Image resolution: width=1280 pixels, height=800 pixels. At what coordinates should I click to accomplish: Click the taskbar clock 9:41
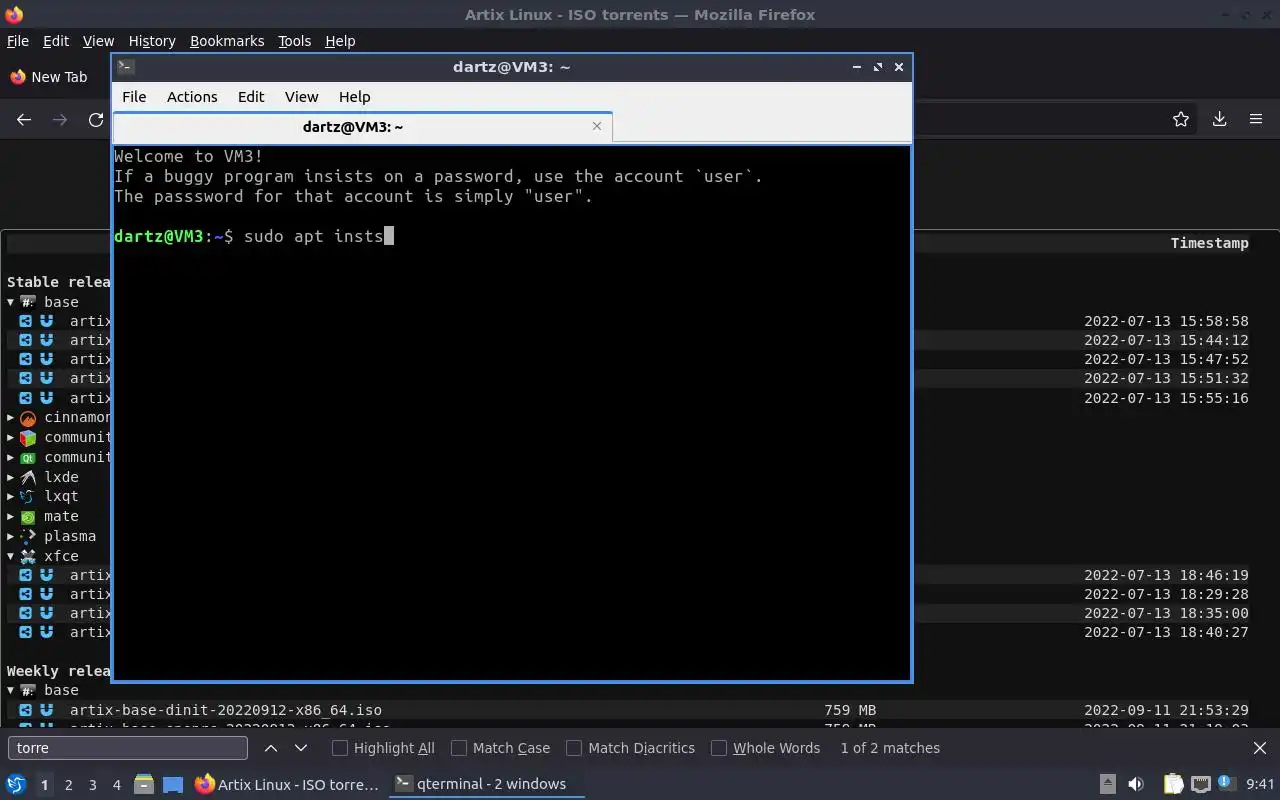point(1260,784)
